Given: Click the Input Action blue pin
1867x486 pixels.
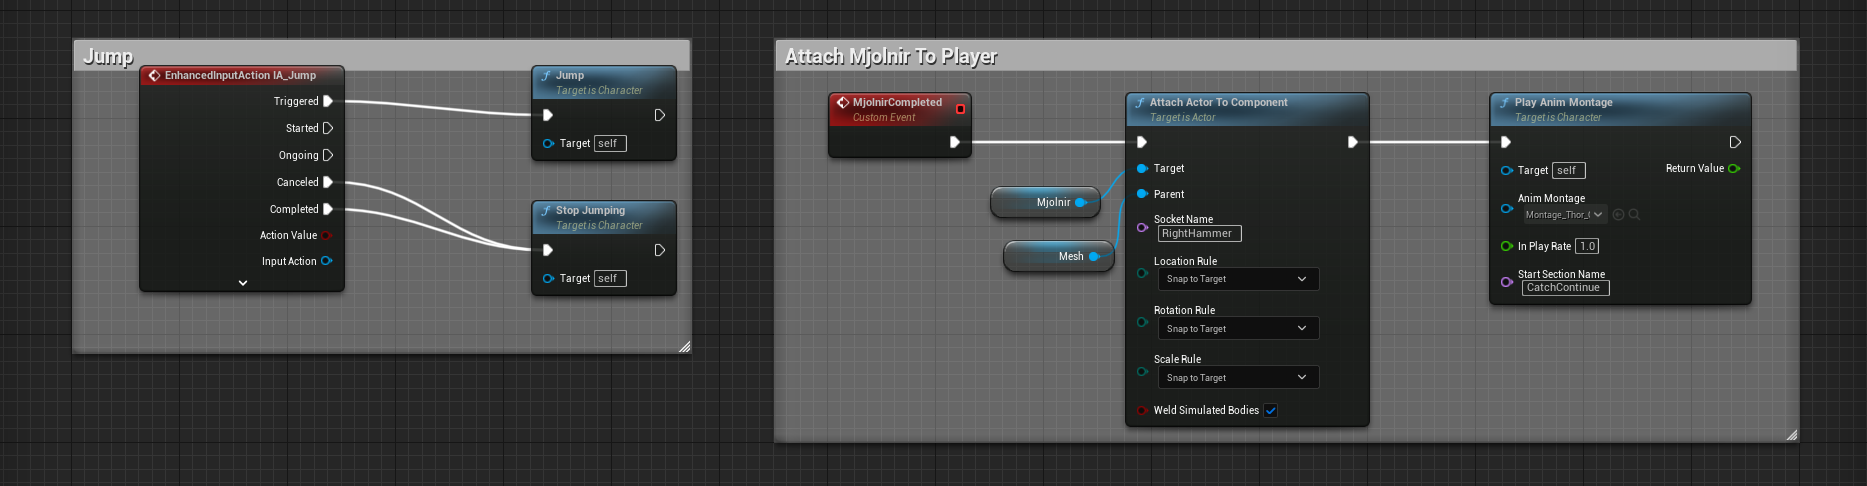Looking at the screenshot, I should pyautogui.click(x=326, y=261).
